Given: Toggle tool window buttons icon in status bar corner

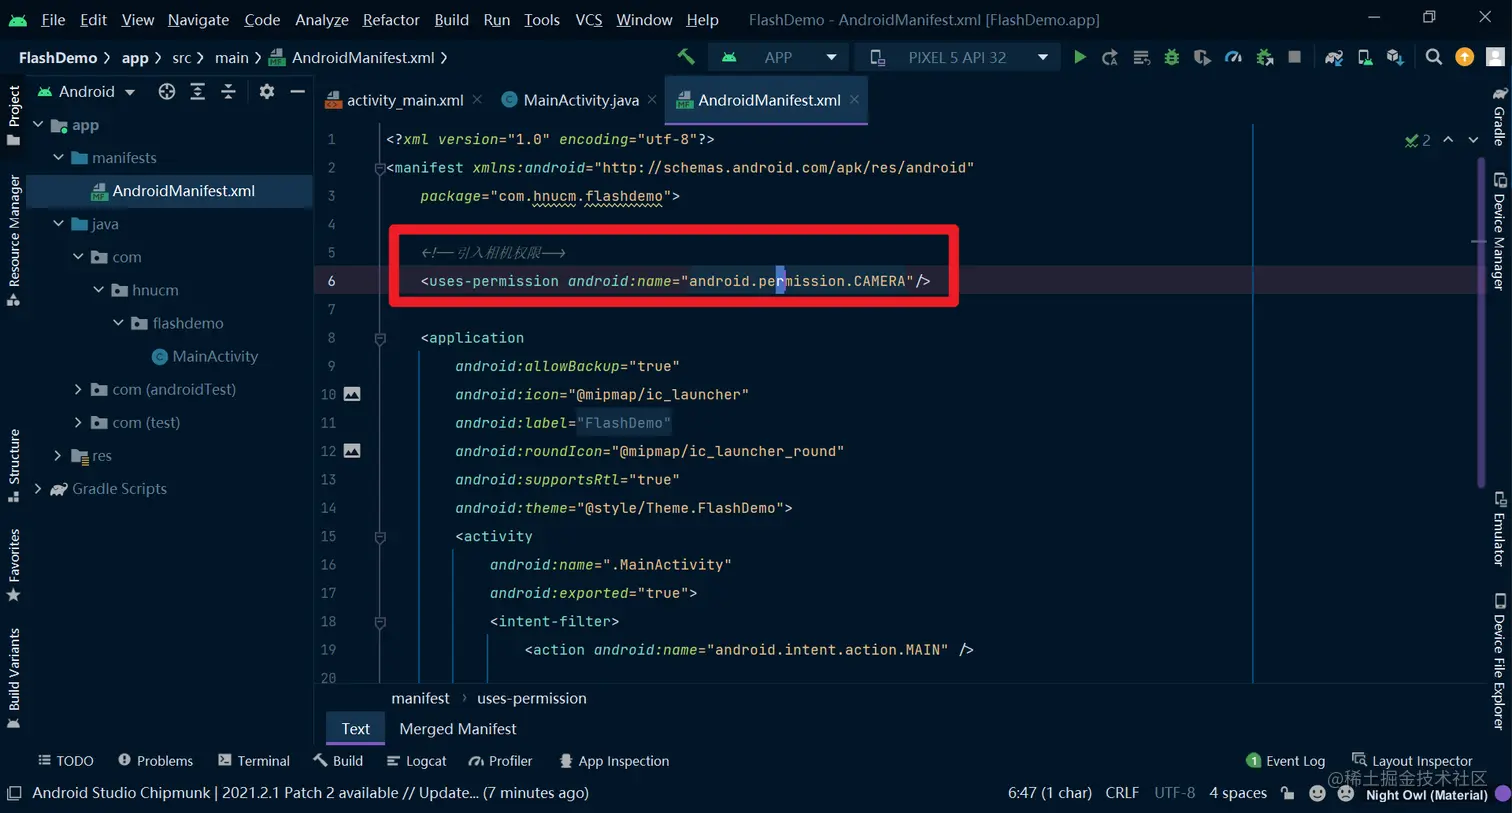Looking at the screenshot, I should point(14,793).
